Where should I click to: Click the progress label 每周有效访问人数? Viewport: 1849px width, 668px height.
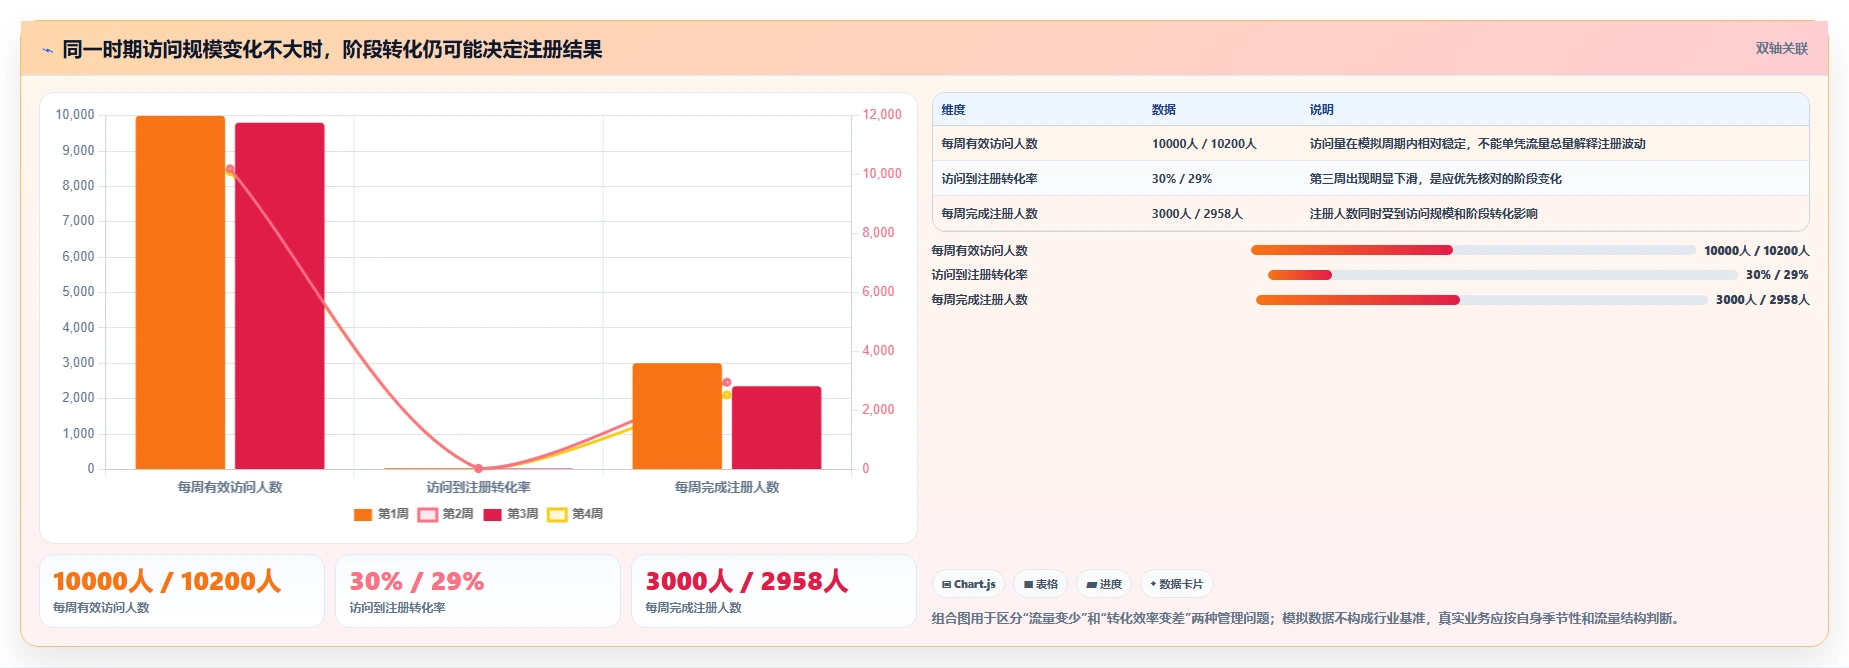point(980,251)
